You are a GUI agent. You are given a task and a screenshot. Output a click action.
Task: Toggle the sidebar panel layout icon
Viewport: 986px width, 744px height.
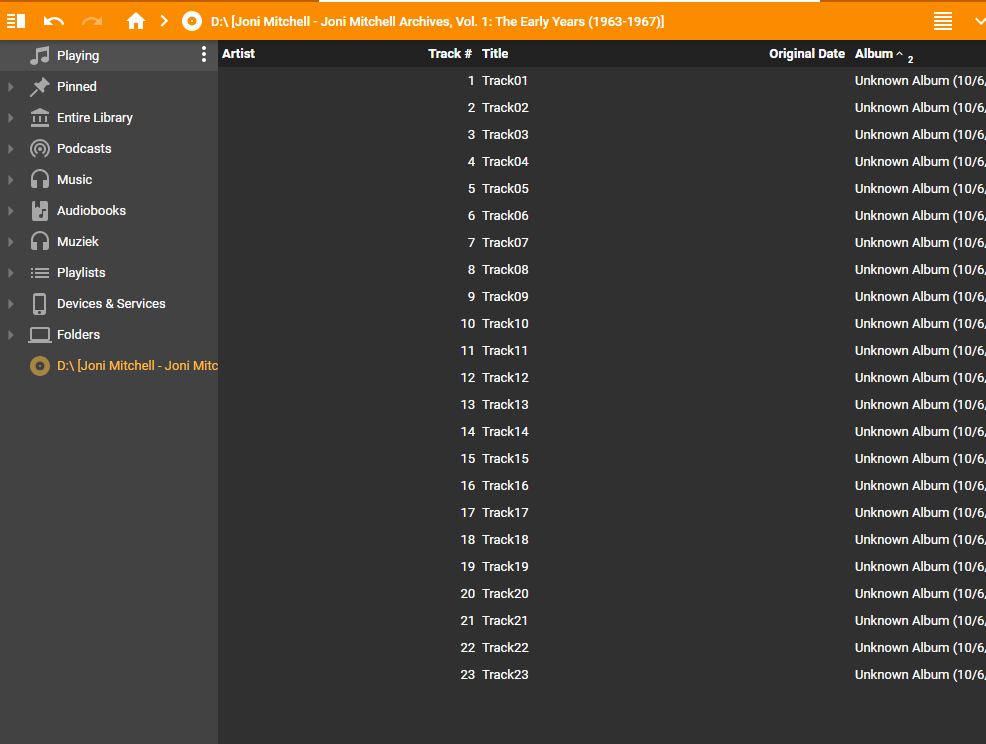click(x=16, y=21)
